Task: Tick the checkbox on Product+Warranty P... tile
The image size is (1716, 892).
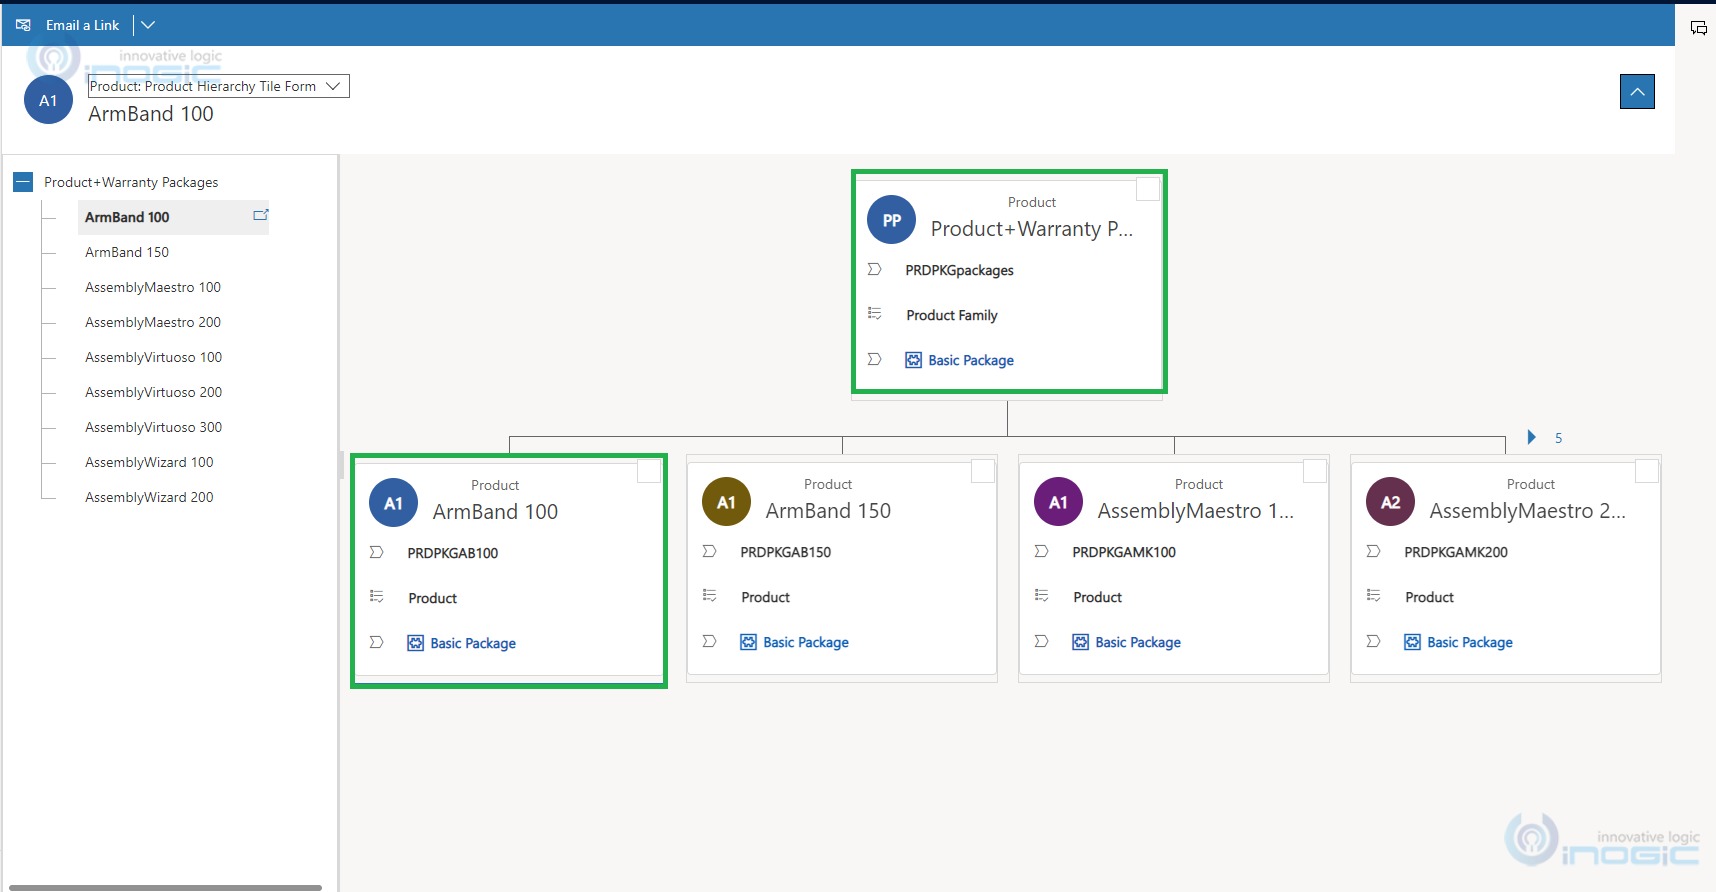Action: (1148, 188)
